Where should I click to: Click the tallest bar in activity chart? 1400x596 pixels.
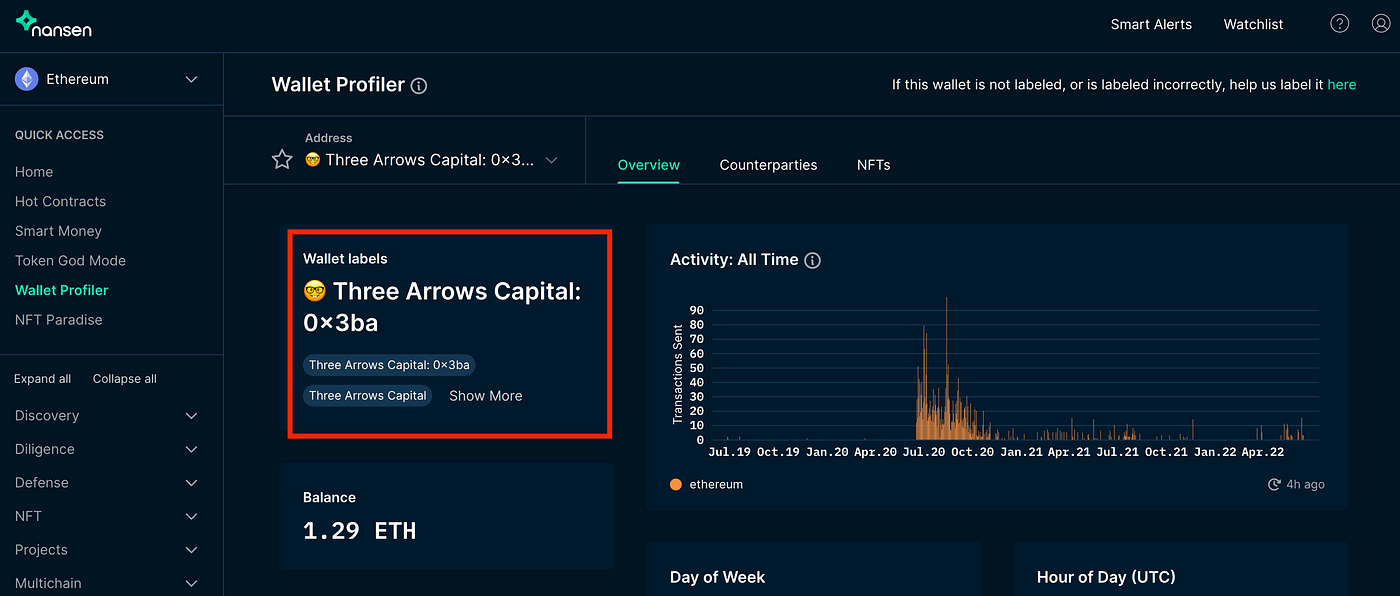[946, 368]
